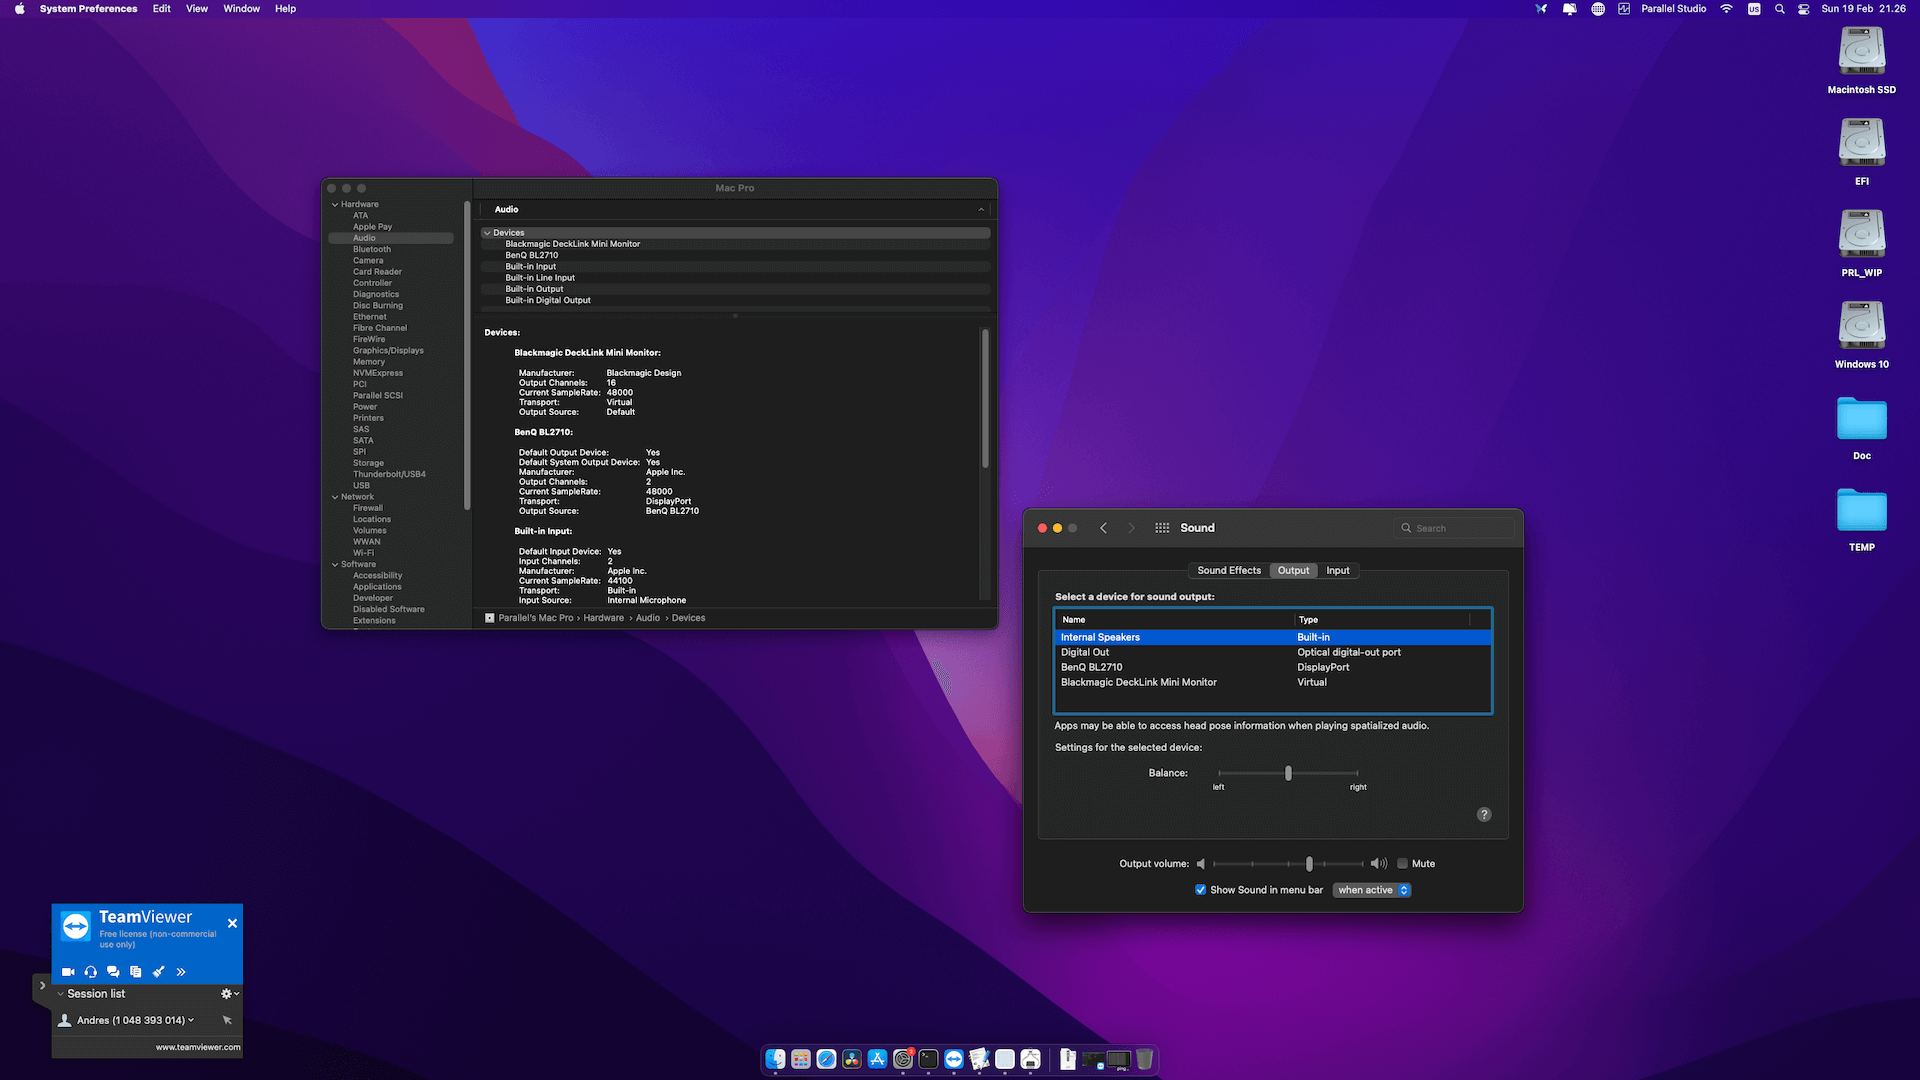This screenshot has height=1080, width=1920.
Task: Select Bluetooth in Mac Pro sidebar
Action: [372, 249]
